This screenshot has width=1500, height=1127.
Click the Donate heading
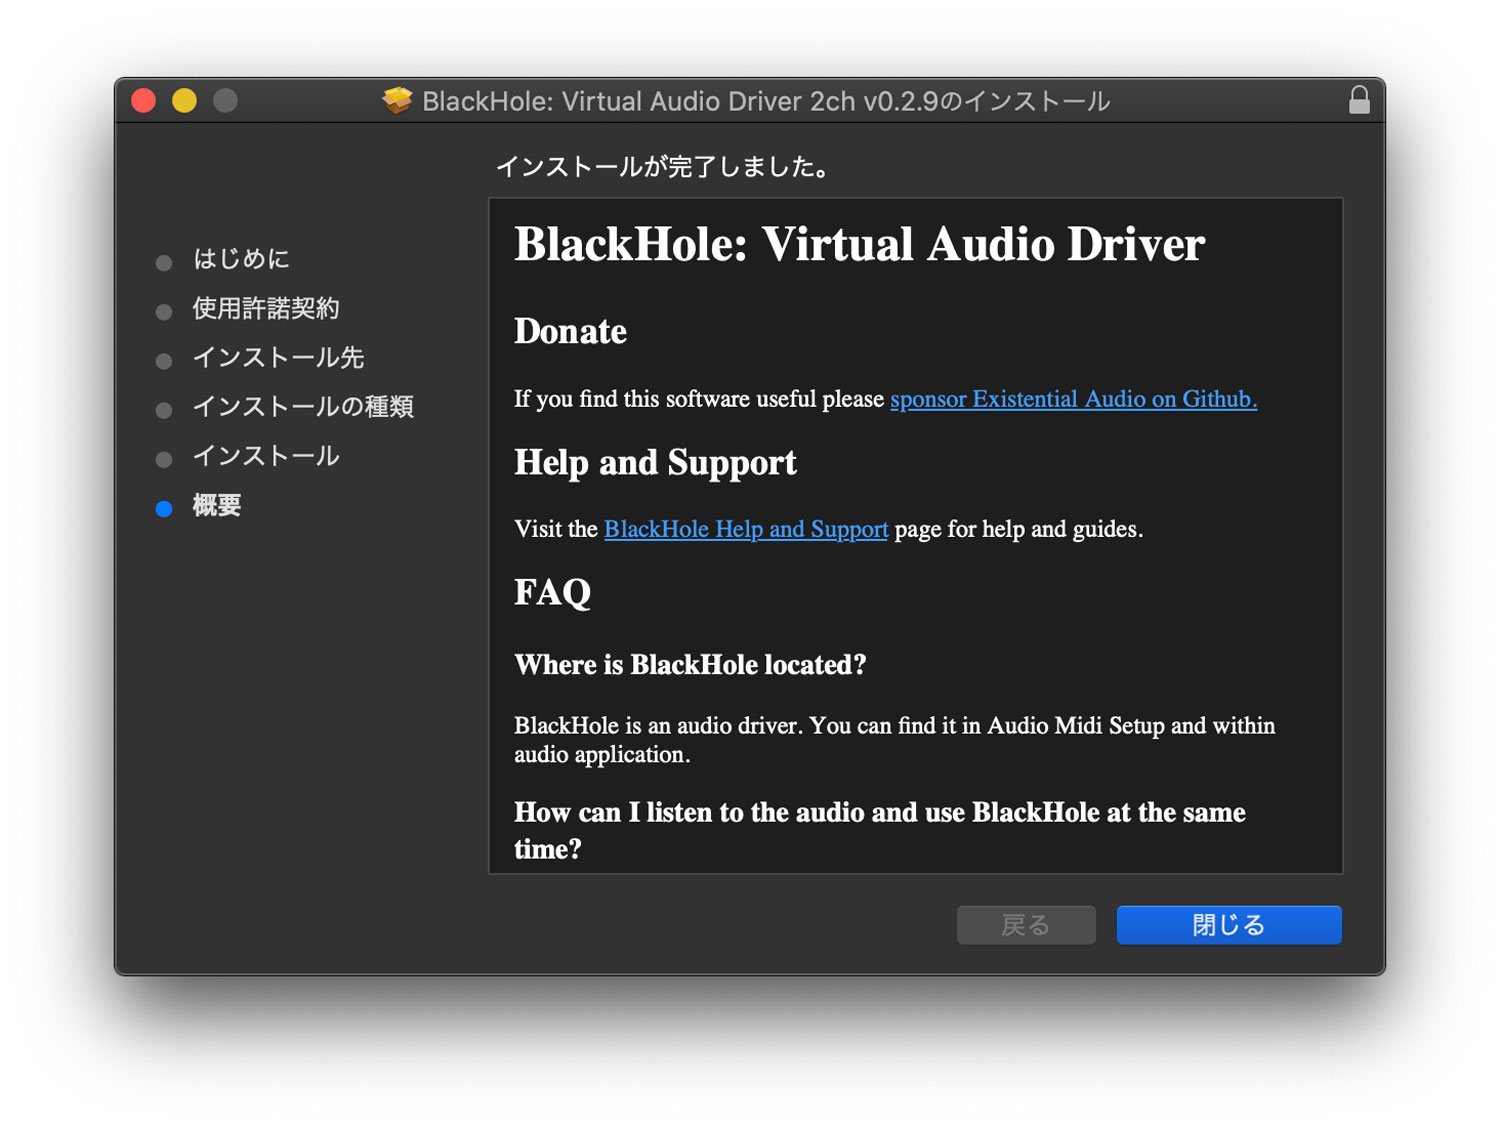pos(570,331)
